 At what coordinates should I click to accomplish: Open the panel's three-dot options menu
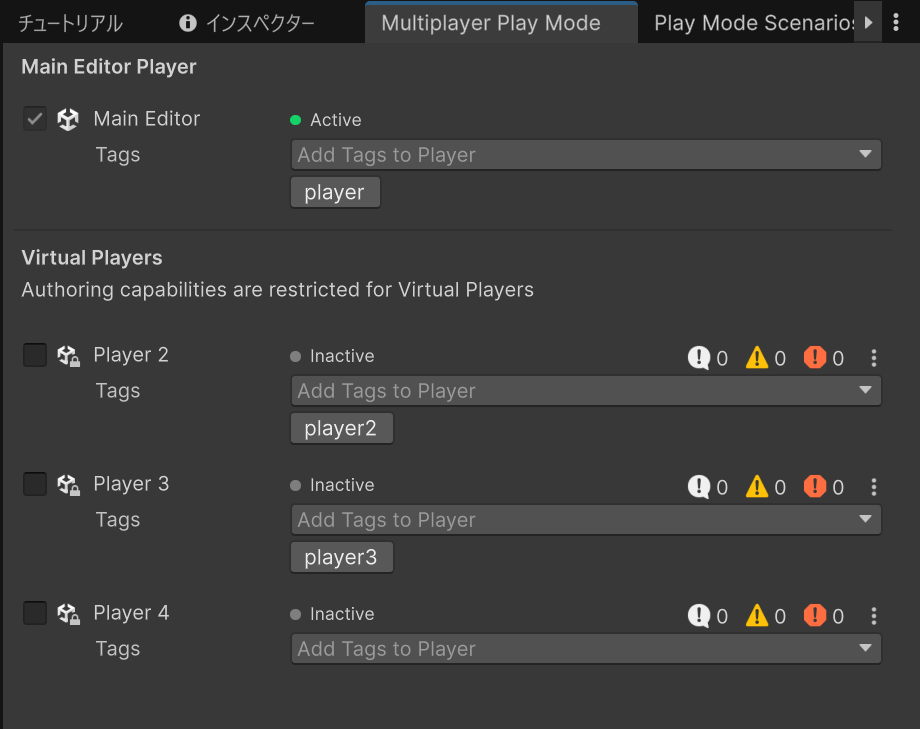point(896,22)
